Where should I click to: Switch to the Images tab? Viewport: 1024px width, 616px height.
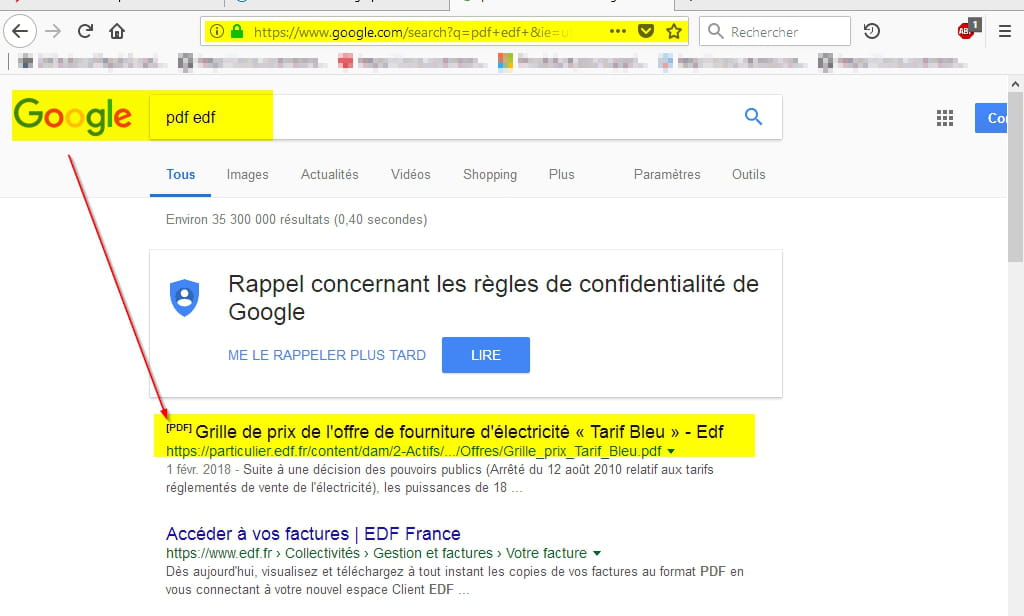point(248,174)
